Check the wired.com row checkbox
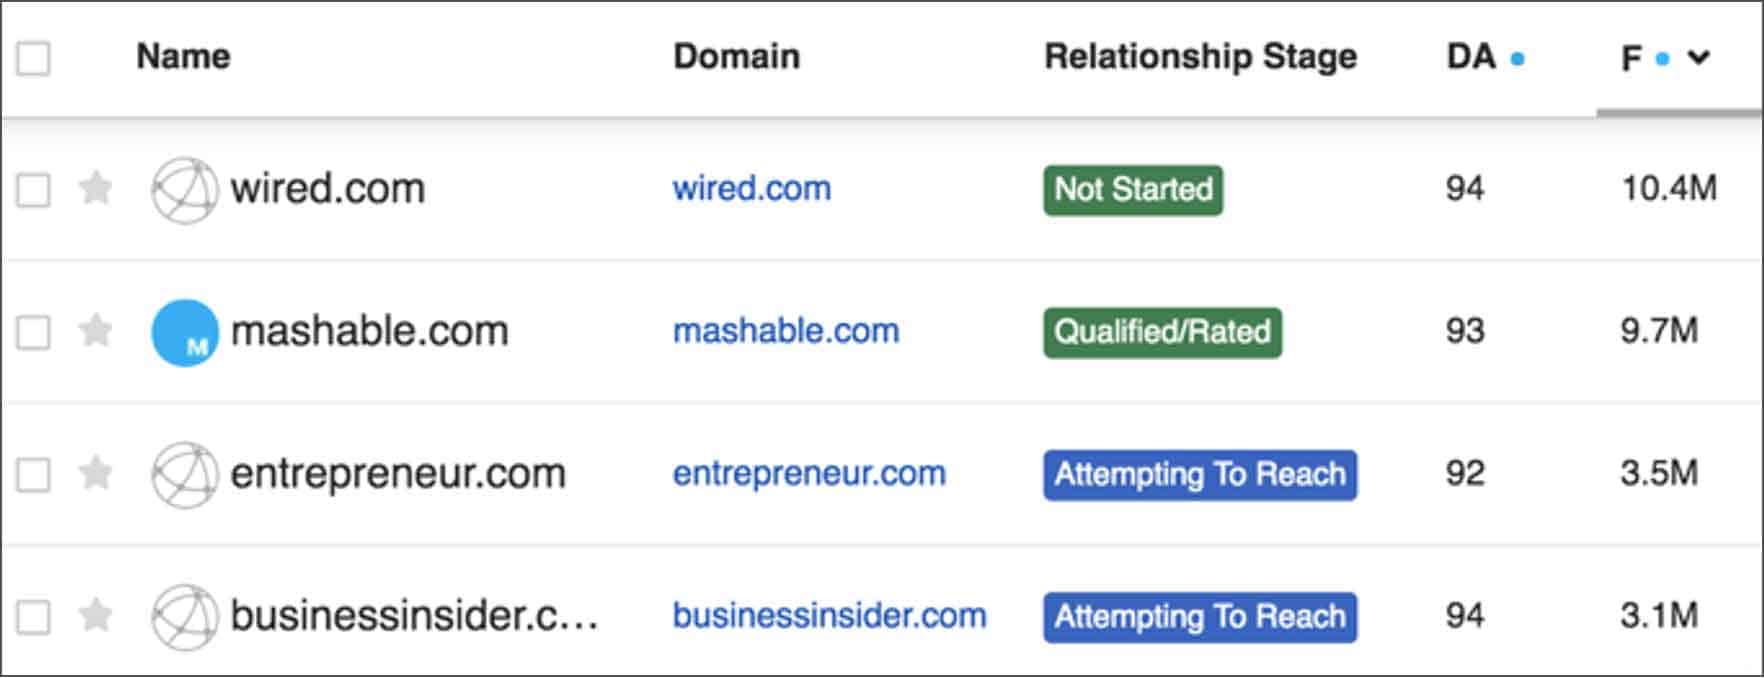The width and height of the screenshot is (1764, 678). pyautogui.click(x=33, y=190)
